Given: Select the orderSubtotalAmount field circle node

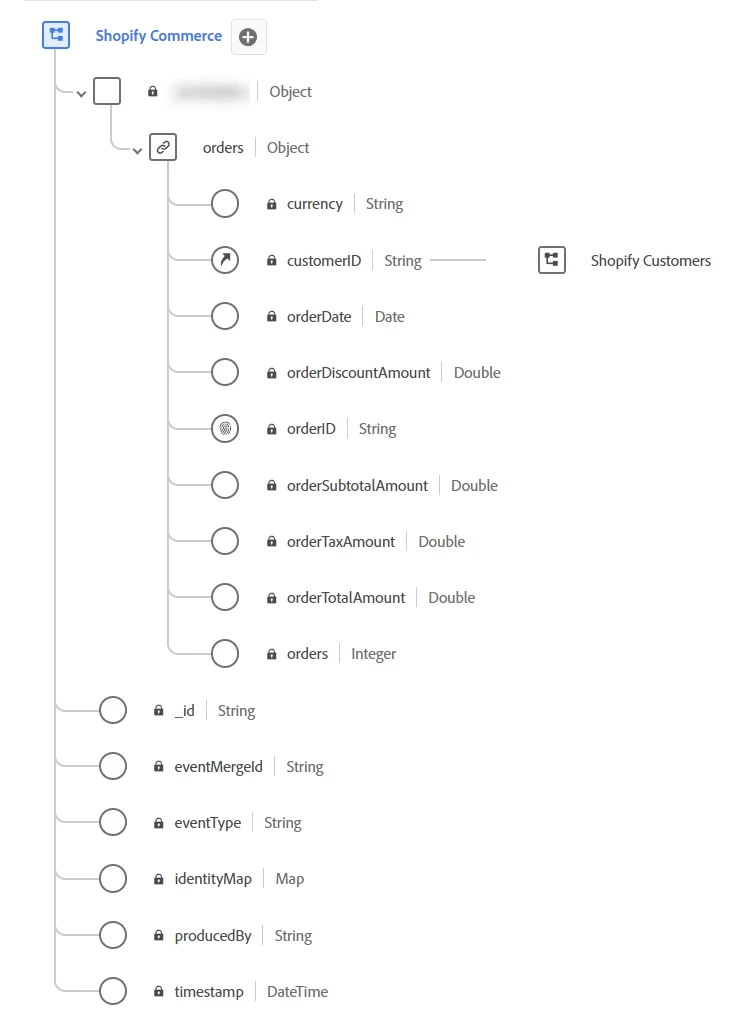Looking at the screenshot, I should pyautogui.click(x=225, y=485).
